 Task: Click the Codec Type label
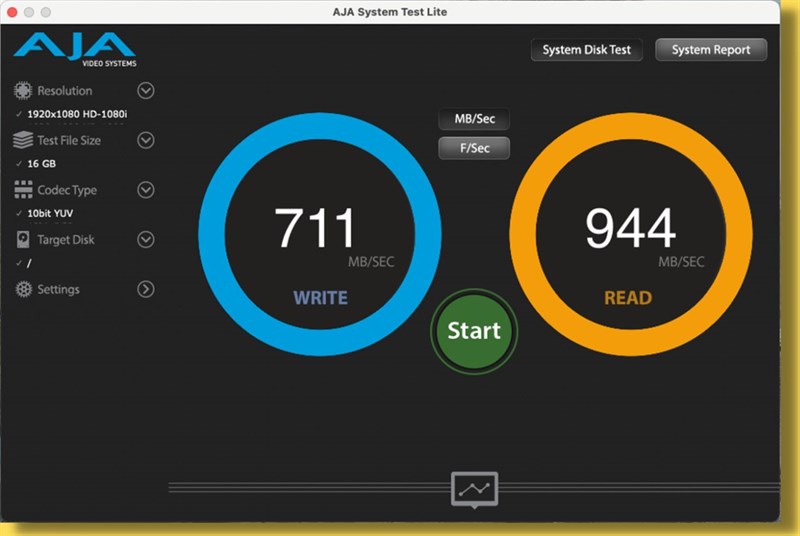(x=67, y=190)
